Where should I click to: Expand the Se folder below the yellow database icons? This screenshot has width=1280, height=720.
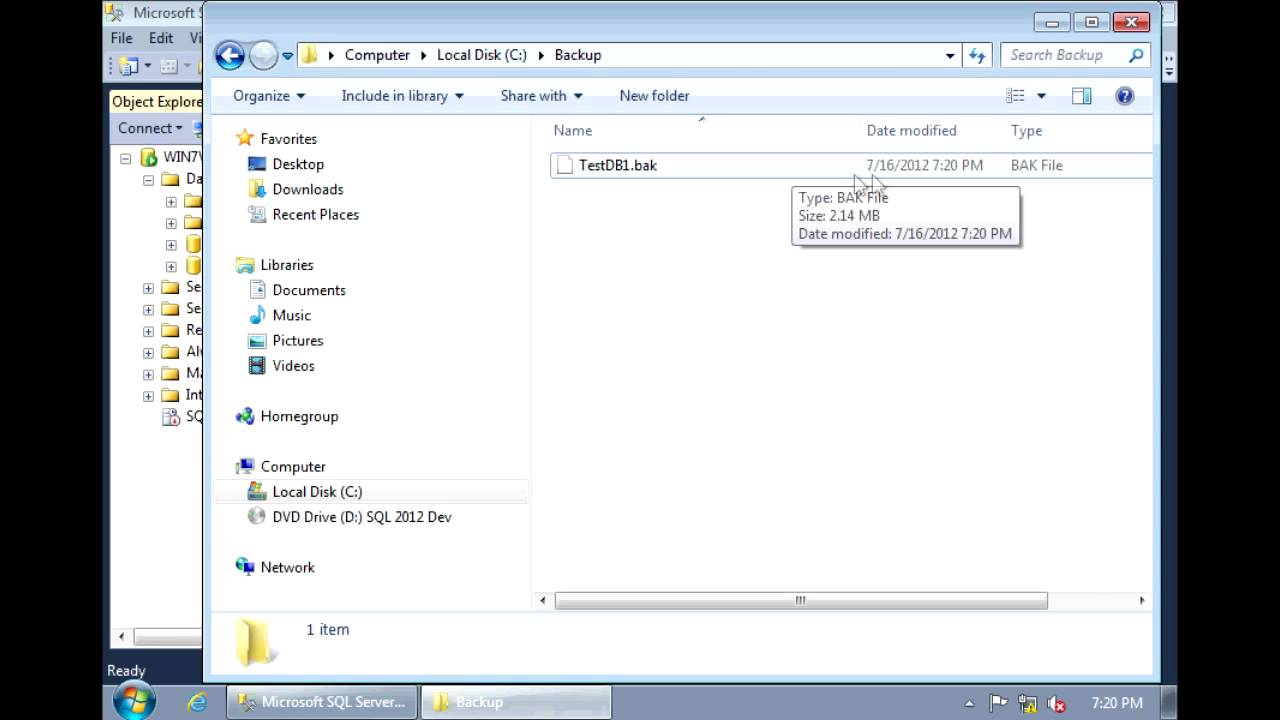tap(148, 288)
